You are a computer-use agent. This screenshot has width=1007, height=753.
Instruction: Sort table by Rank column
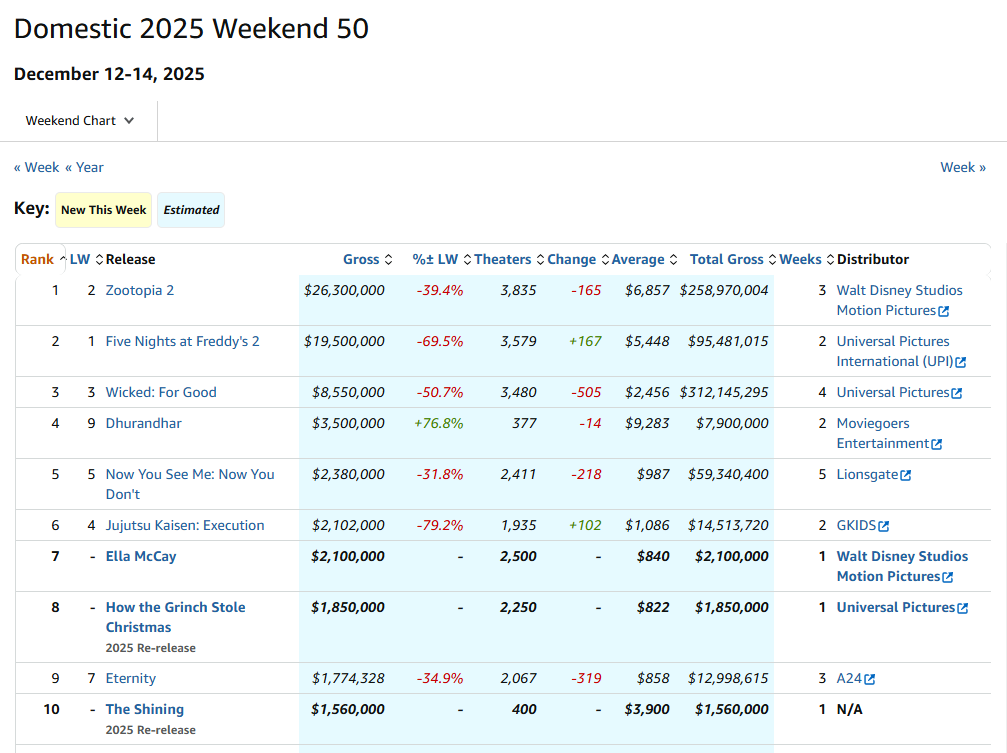[x=41, y=259]
